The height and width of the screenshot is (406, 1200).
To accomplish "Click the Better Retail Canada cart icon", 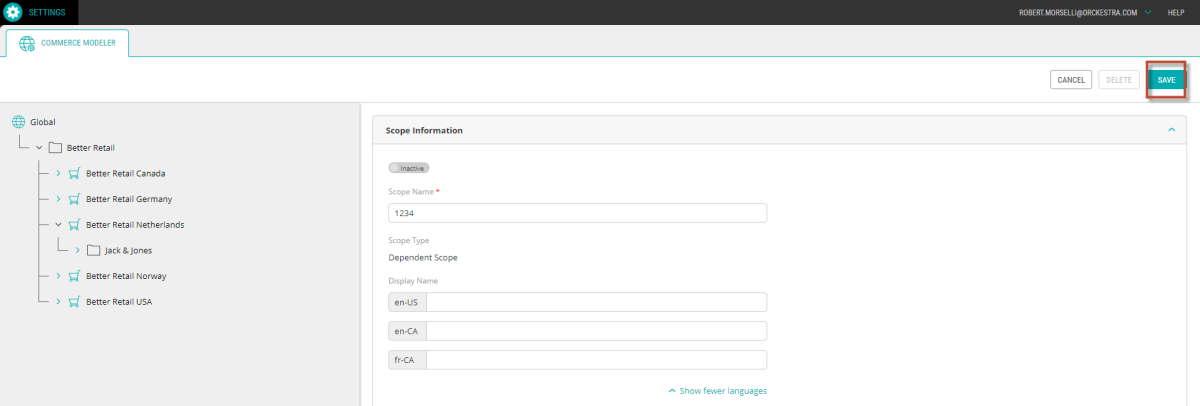I will click(74, 173).
